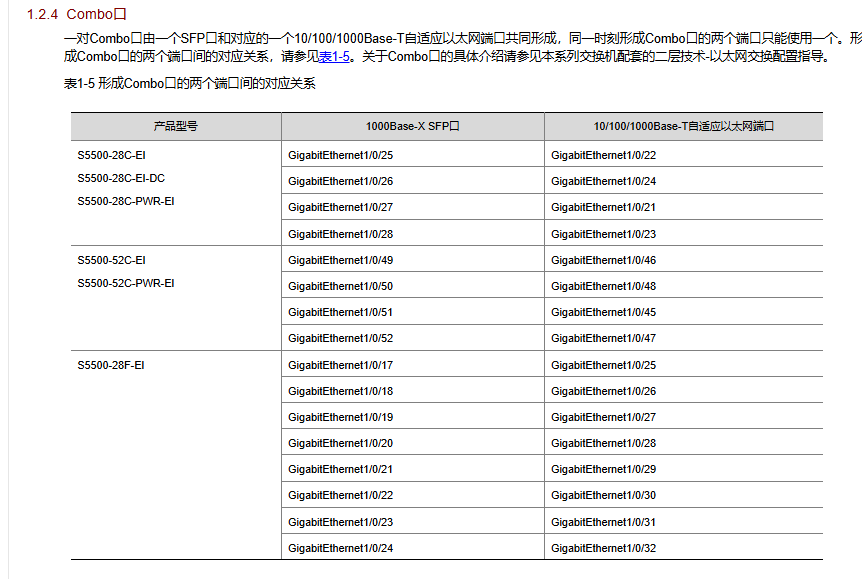
Task: Select the 产品型号 column header
Action: coord(175,127)
